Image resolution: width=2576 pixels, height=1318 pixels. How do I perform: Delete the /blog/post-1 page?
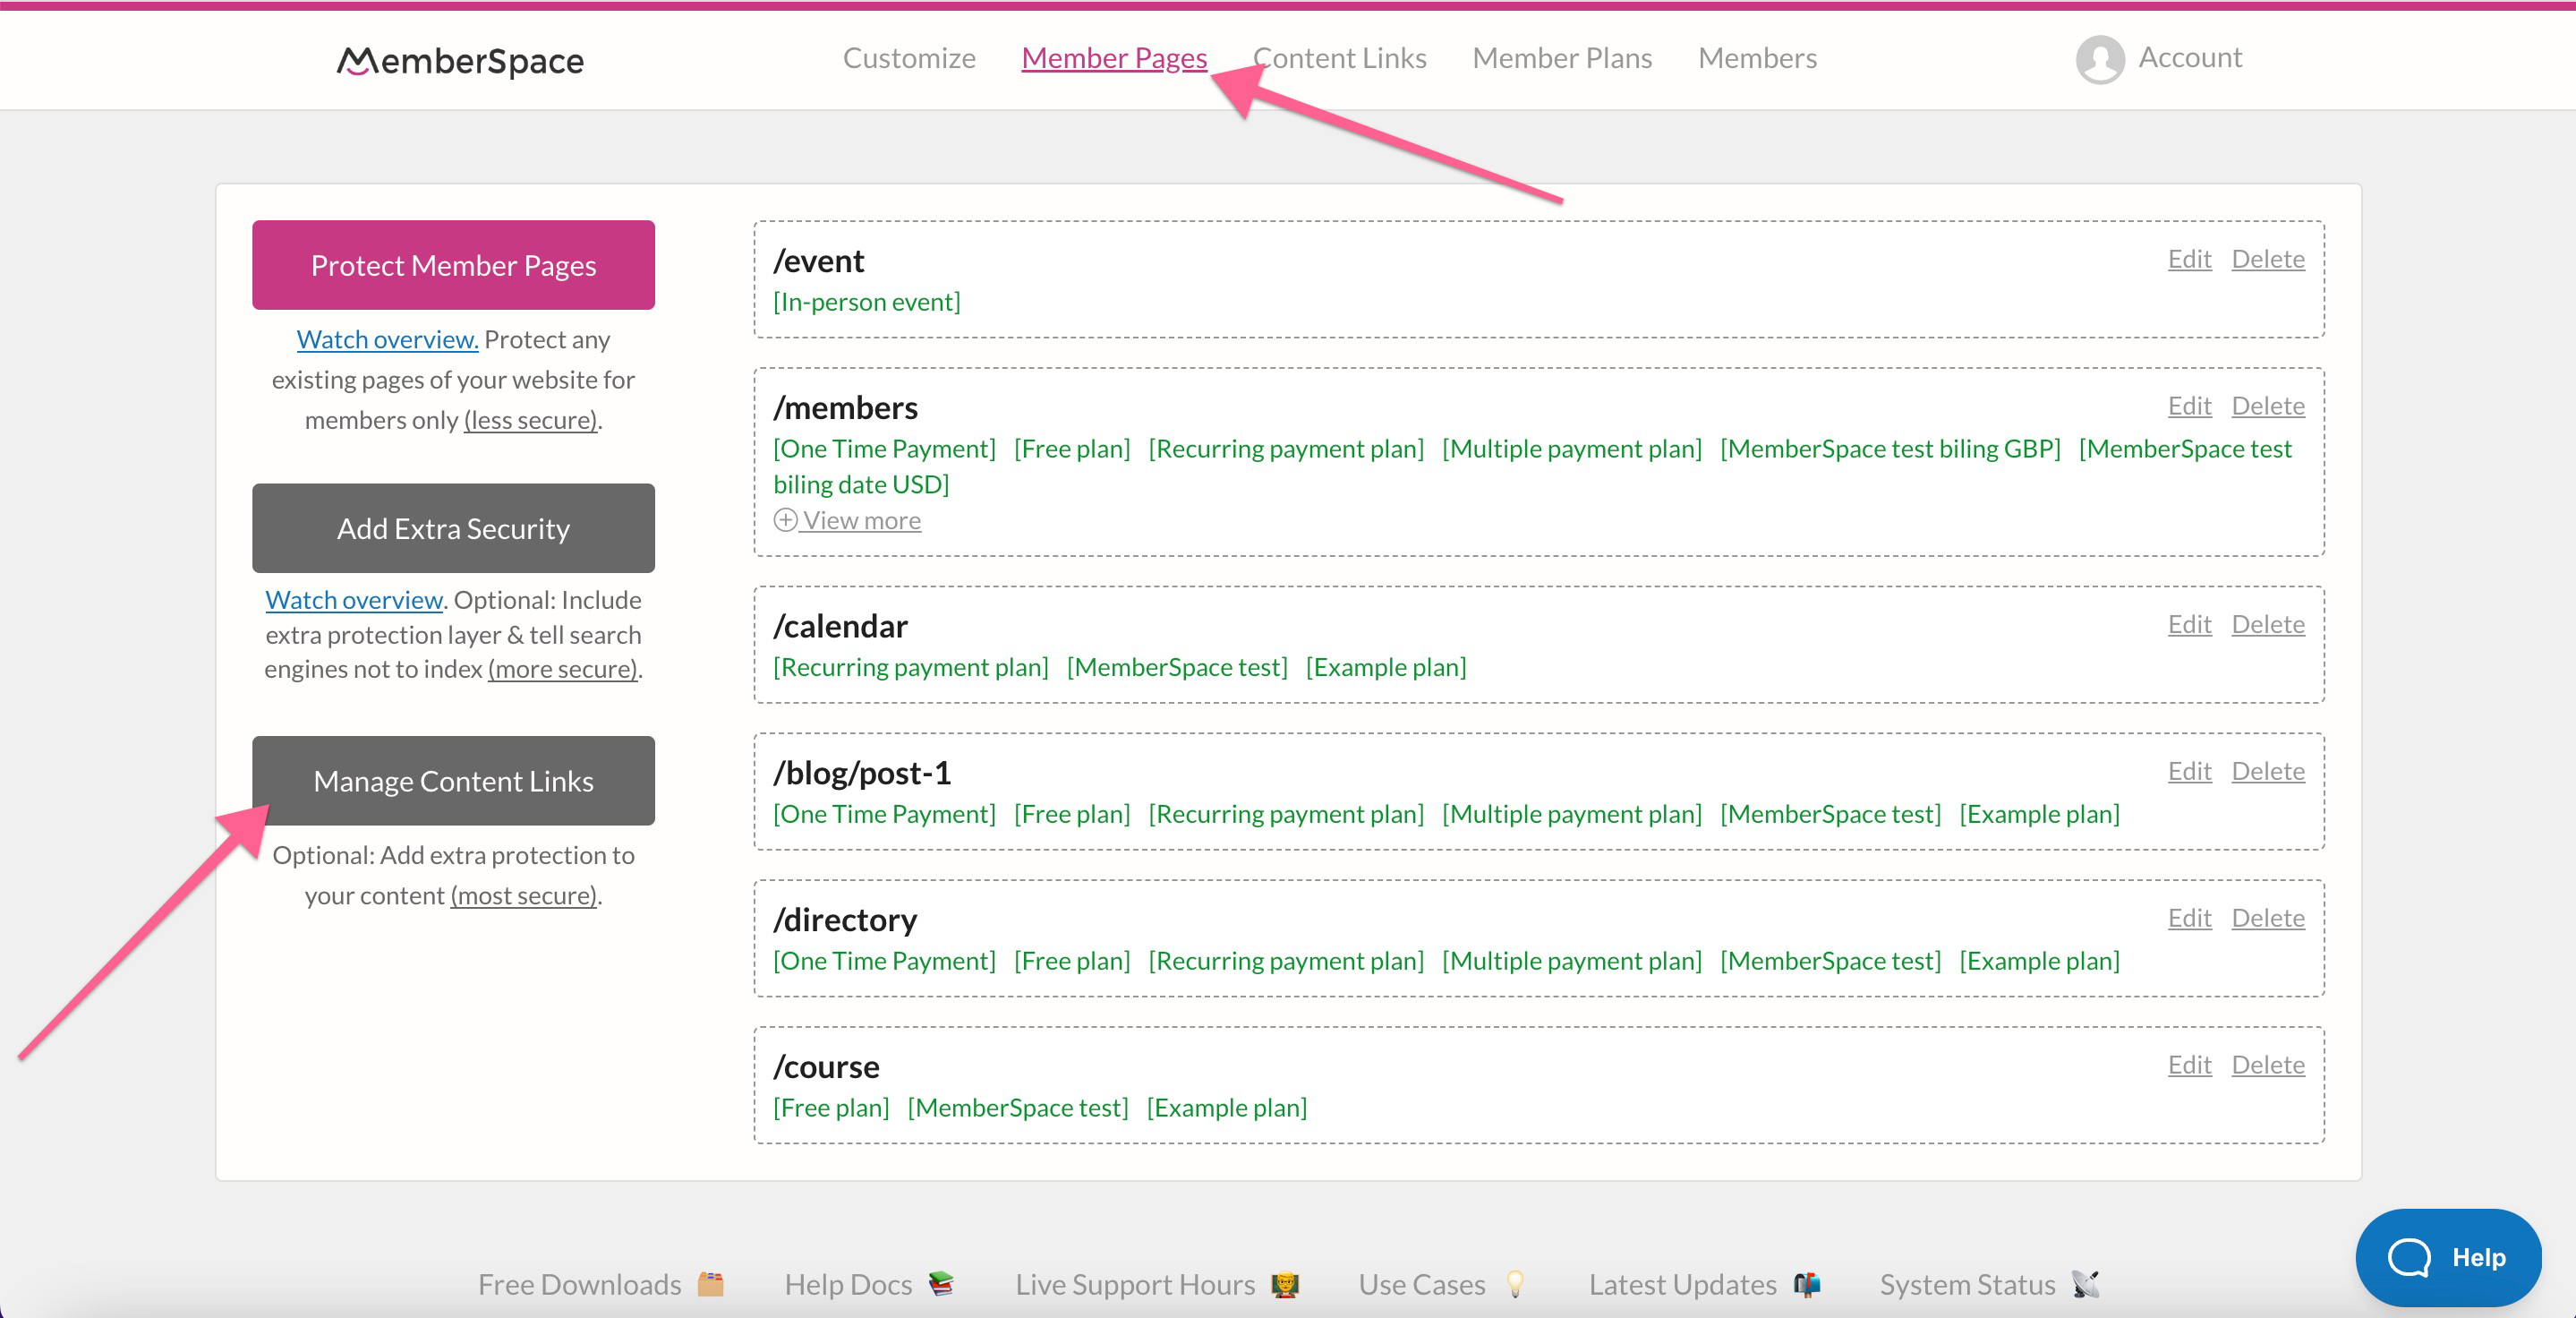pyautogui.click(x=2268, y=771)
